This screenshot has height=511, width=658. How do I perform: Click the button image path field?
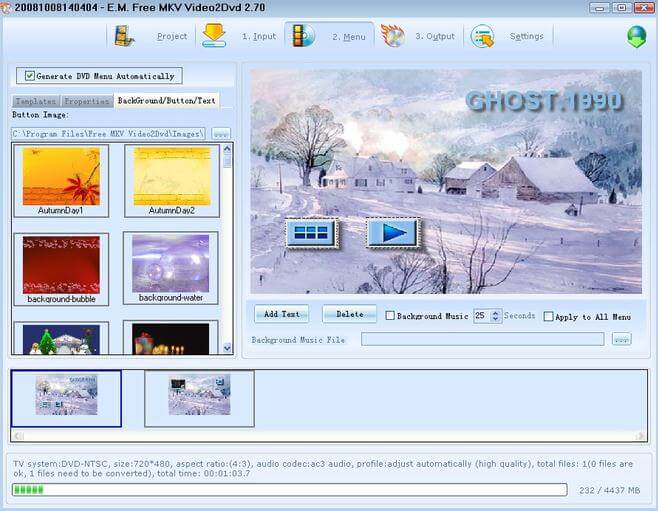click(108, 134)
